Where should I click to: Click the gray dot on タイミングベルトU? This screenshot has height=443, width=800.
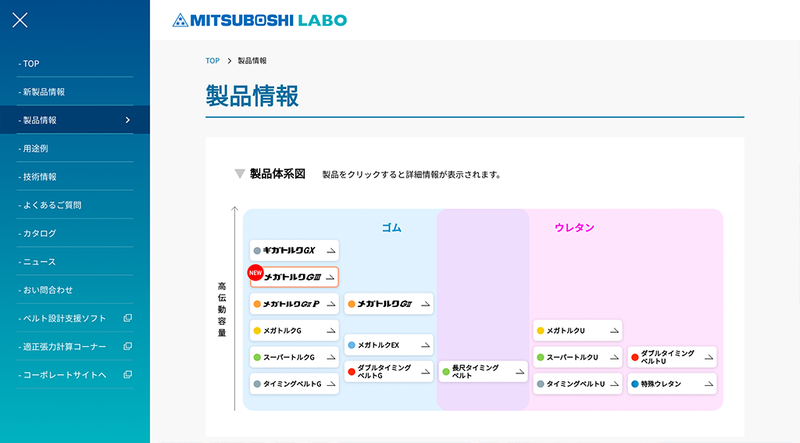540,384
